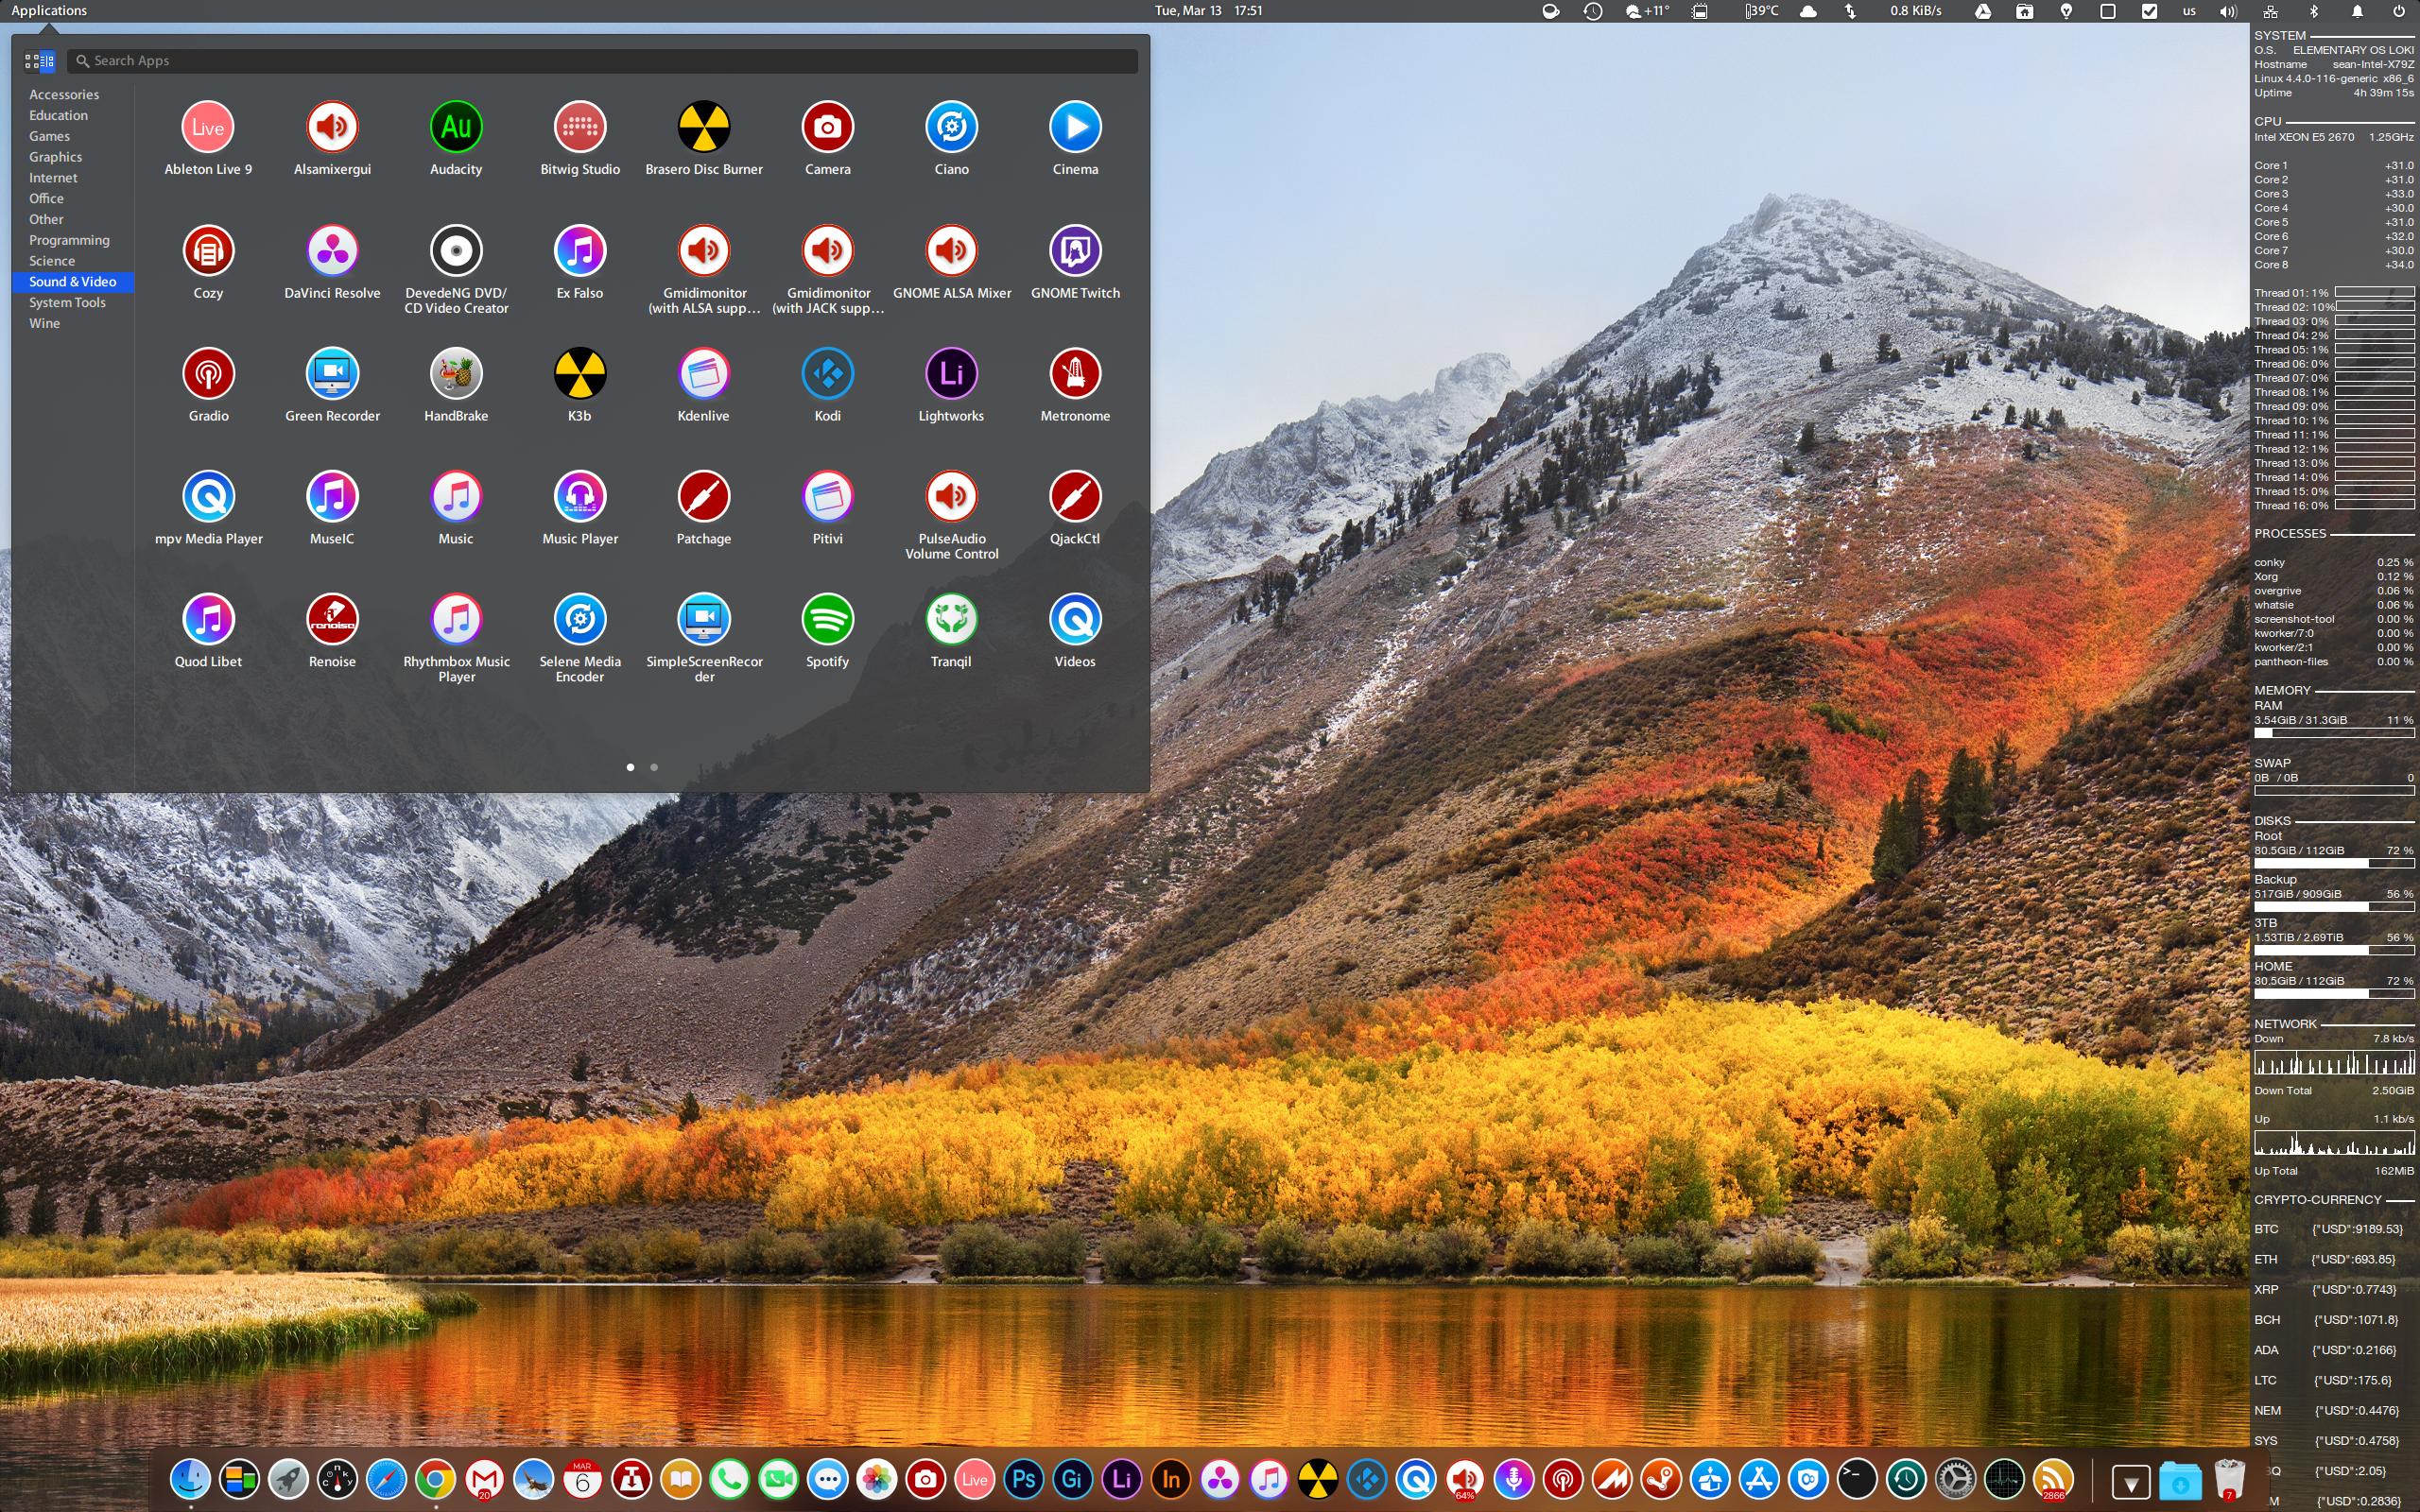Image resolution: width=2420 pixels, height=1512 pixels.
Task: Launch Spotify
Action: (x=828, y=631)
